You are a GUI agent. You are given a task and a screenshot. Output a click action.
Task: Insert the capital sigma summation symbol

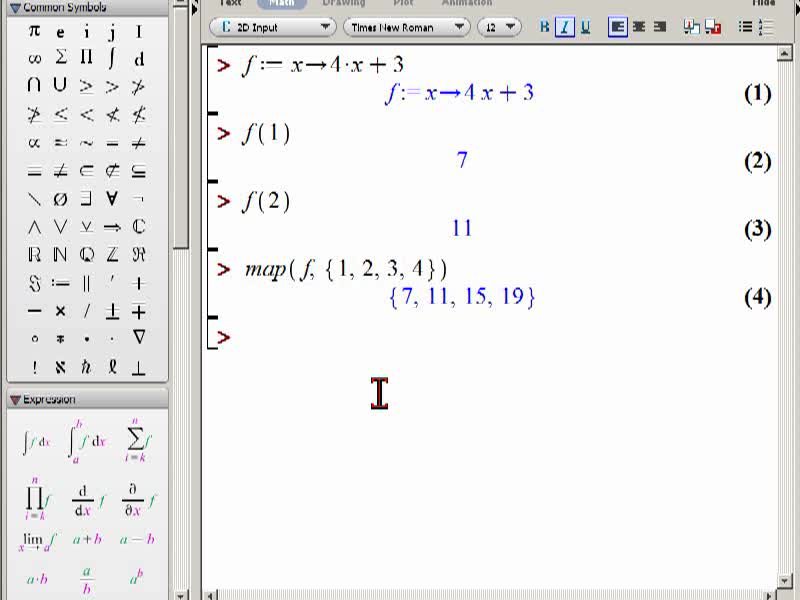click(61, 57)
